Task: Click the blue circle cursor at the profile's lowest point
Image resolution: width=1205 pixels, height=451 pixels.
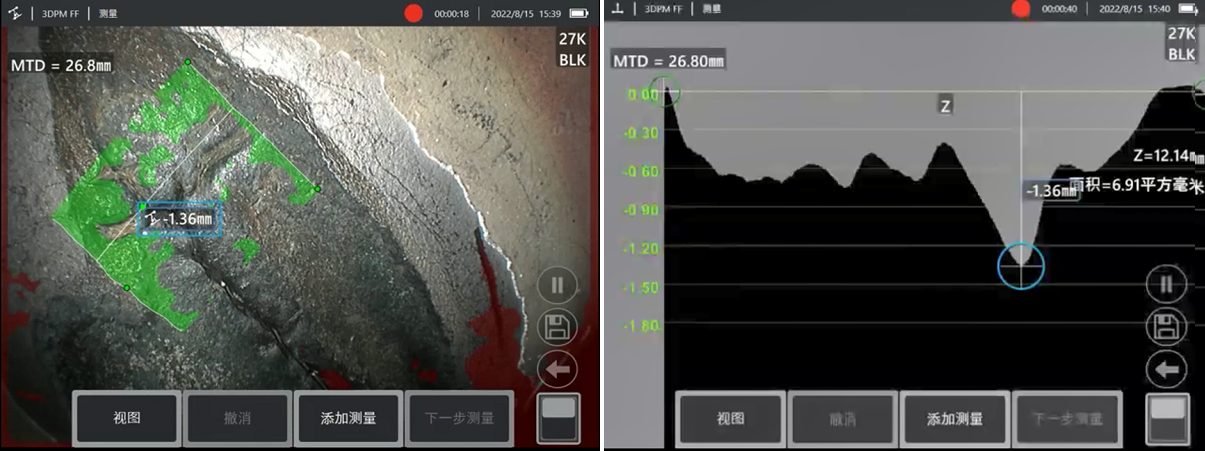Action: click(x=1020, y=265)
